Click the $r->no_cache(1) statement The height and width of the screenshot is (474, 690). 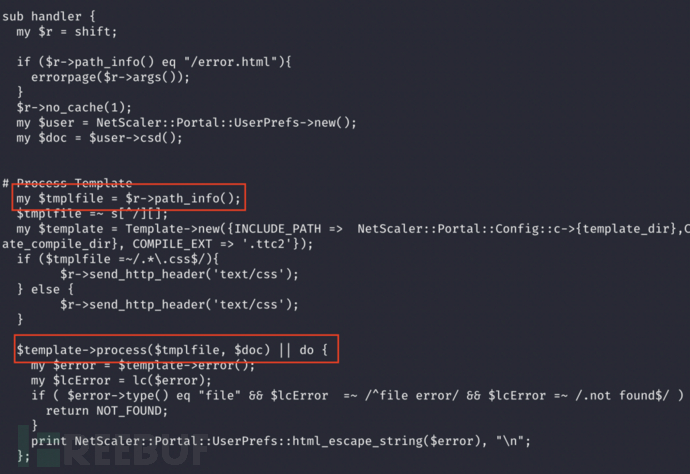74,108
